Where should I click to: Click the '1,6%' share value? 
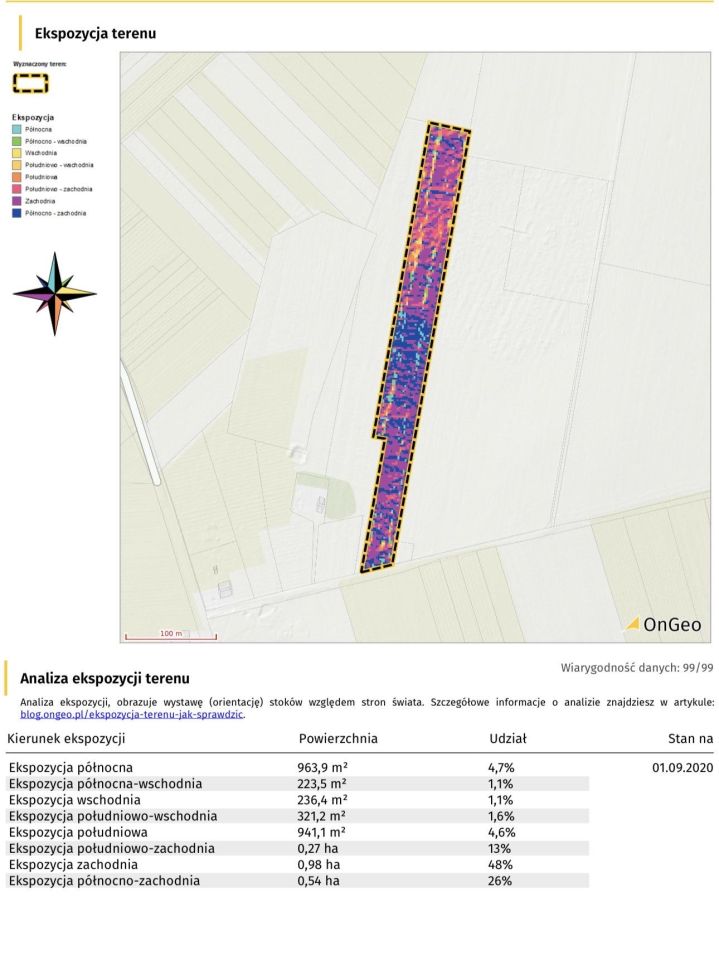[501, 816]
